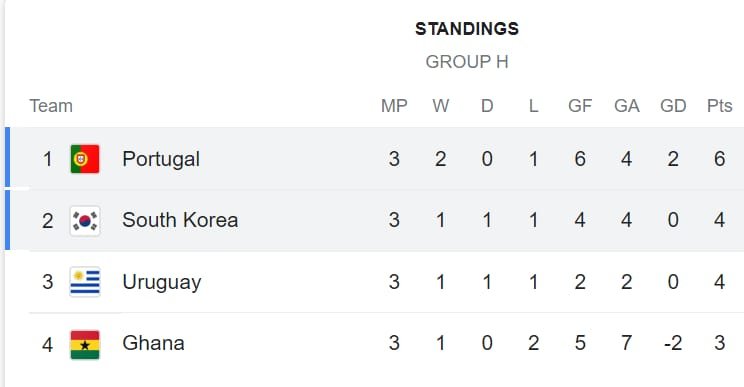This screenshot has width=744, height=387.
Task: Open the Portugal team link
Action: pyautogui.click(x=161, y=159)
